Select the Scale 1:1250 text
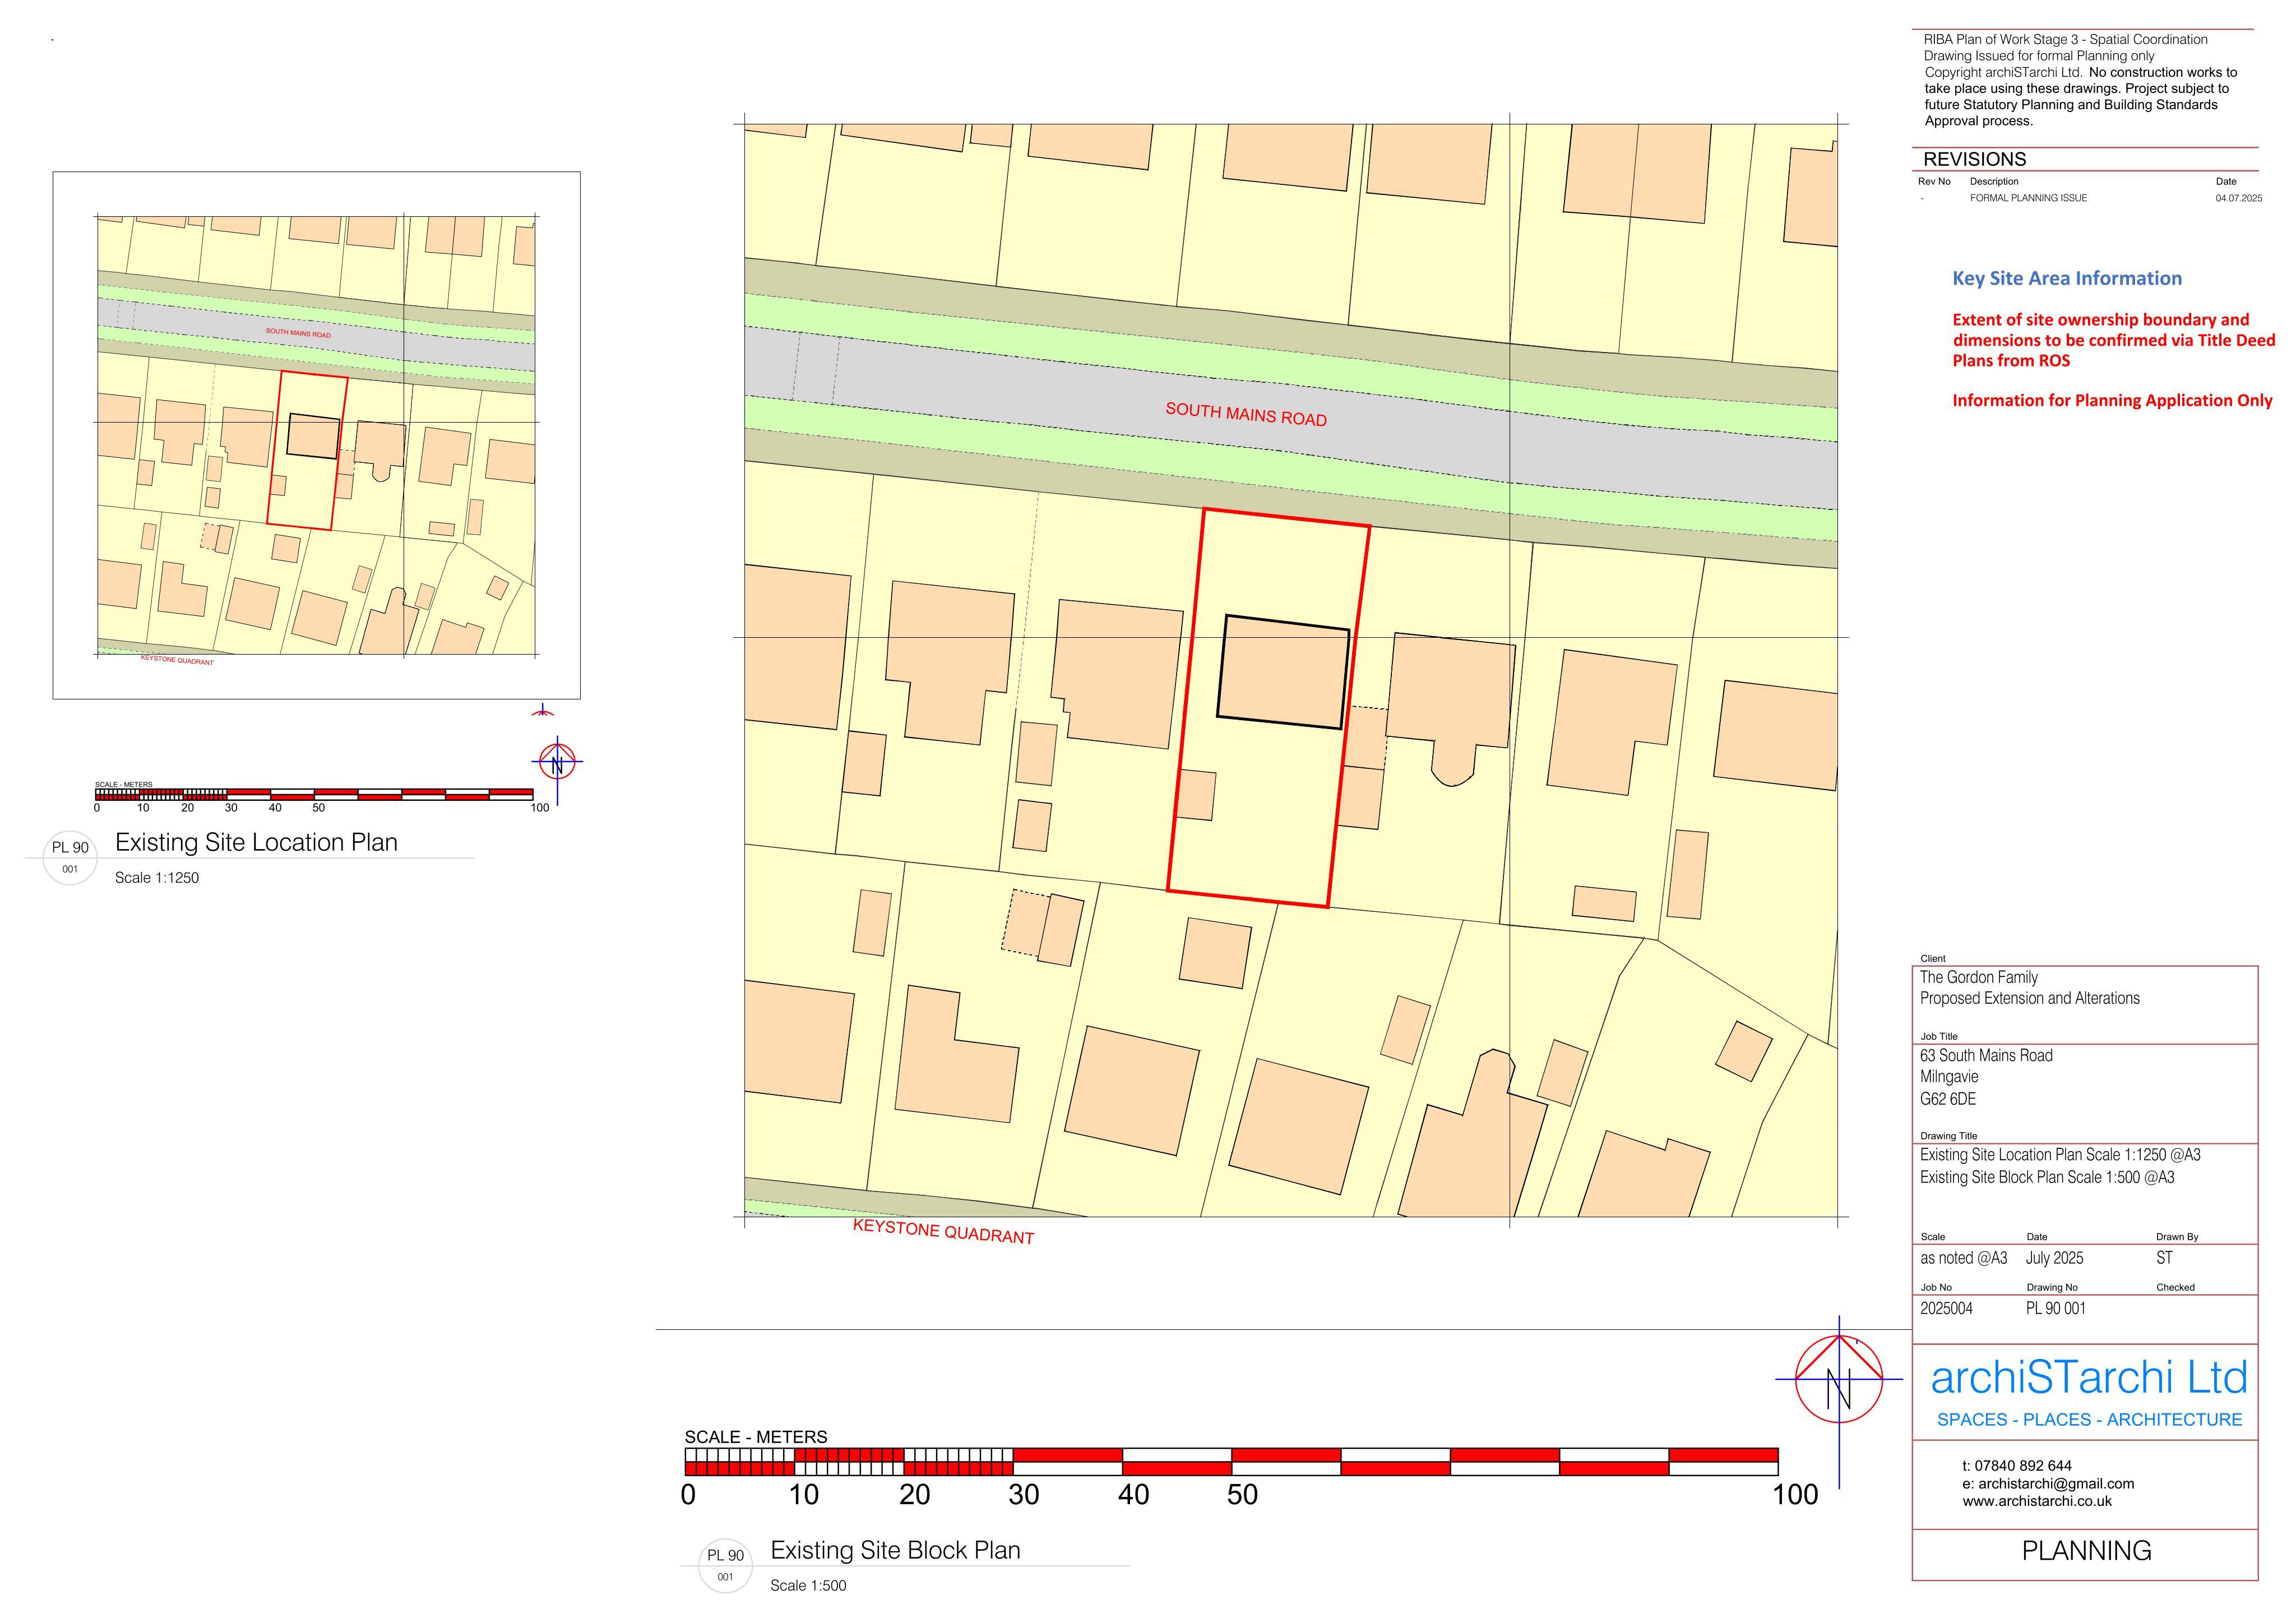The width and height of the screenshot is (2296, 1623). click(x=157, y=878)
